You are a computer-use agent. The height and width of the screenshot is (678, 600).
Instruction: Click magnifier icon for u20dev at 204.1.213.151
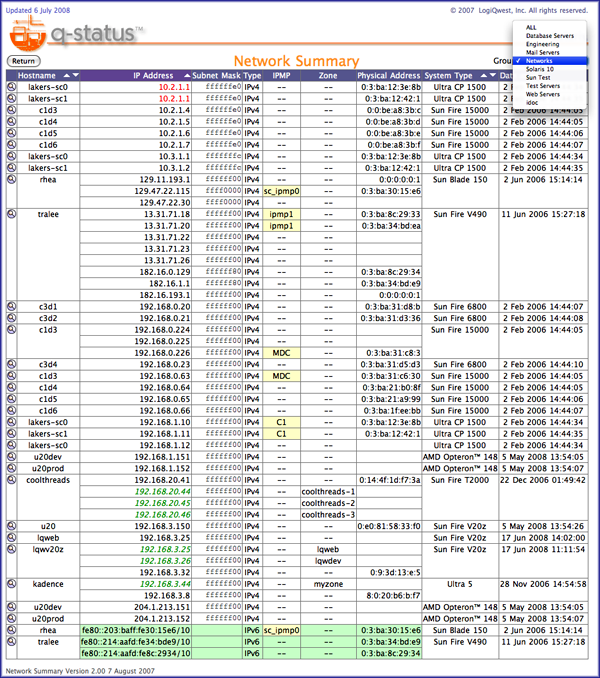coord(12,607)
